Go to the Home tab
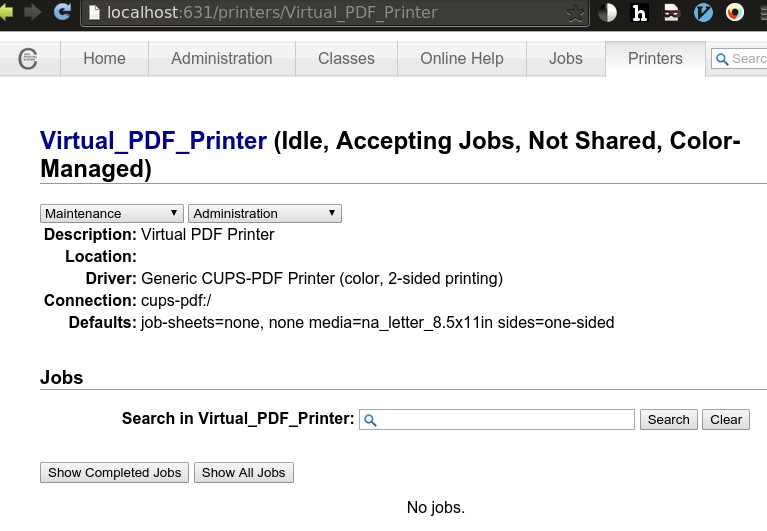The width and height of the screenshot is (767, 531). point(104,59)
